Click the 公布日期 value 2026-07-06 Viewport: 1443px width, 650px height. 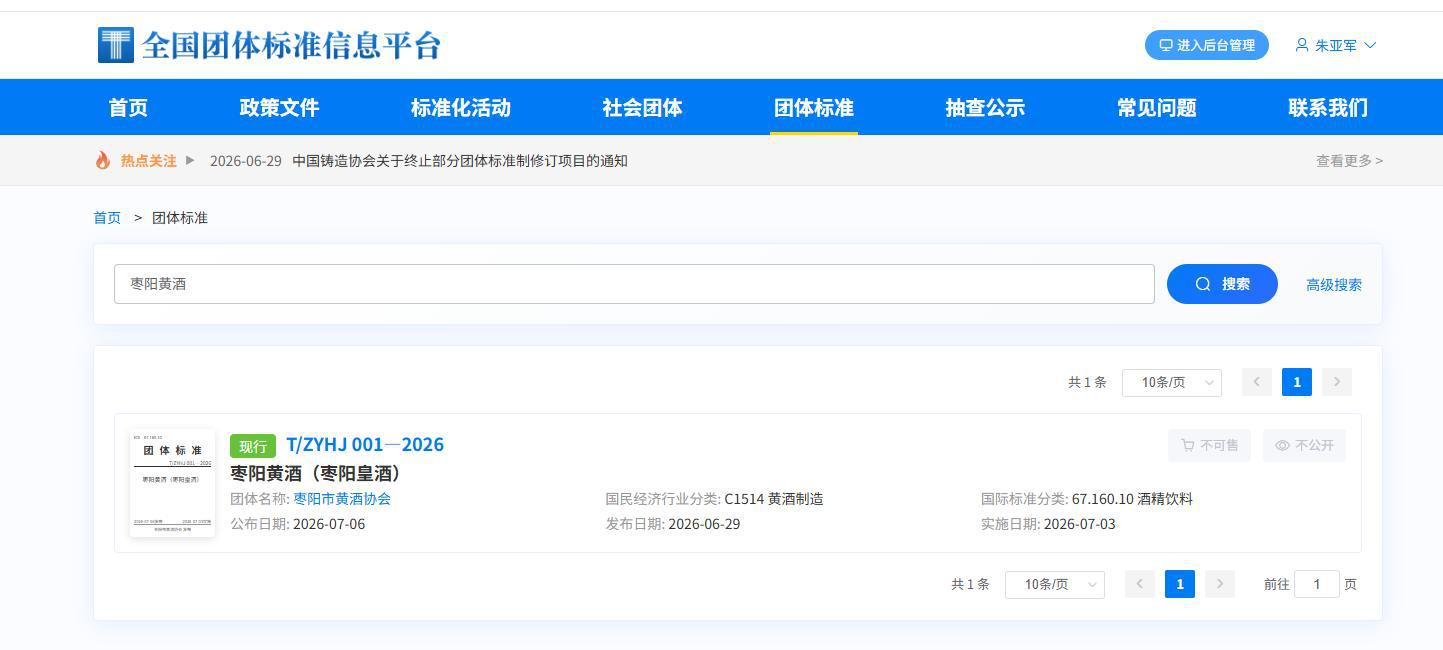[329, 524]
